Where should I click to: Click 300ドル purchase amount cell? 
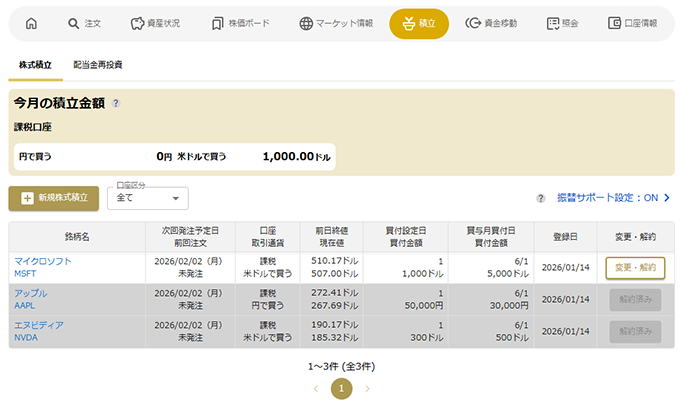point(427,338)
